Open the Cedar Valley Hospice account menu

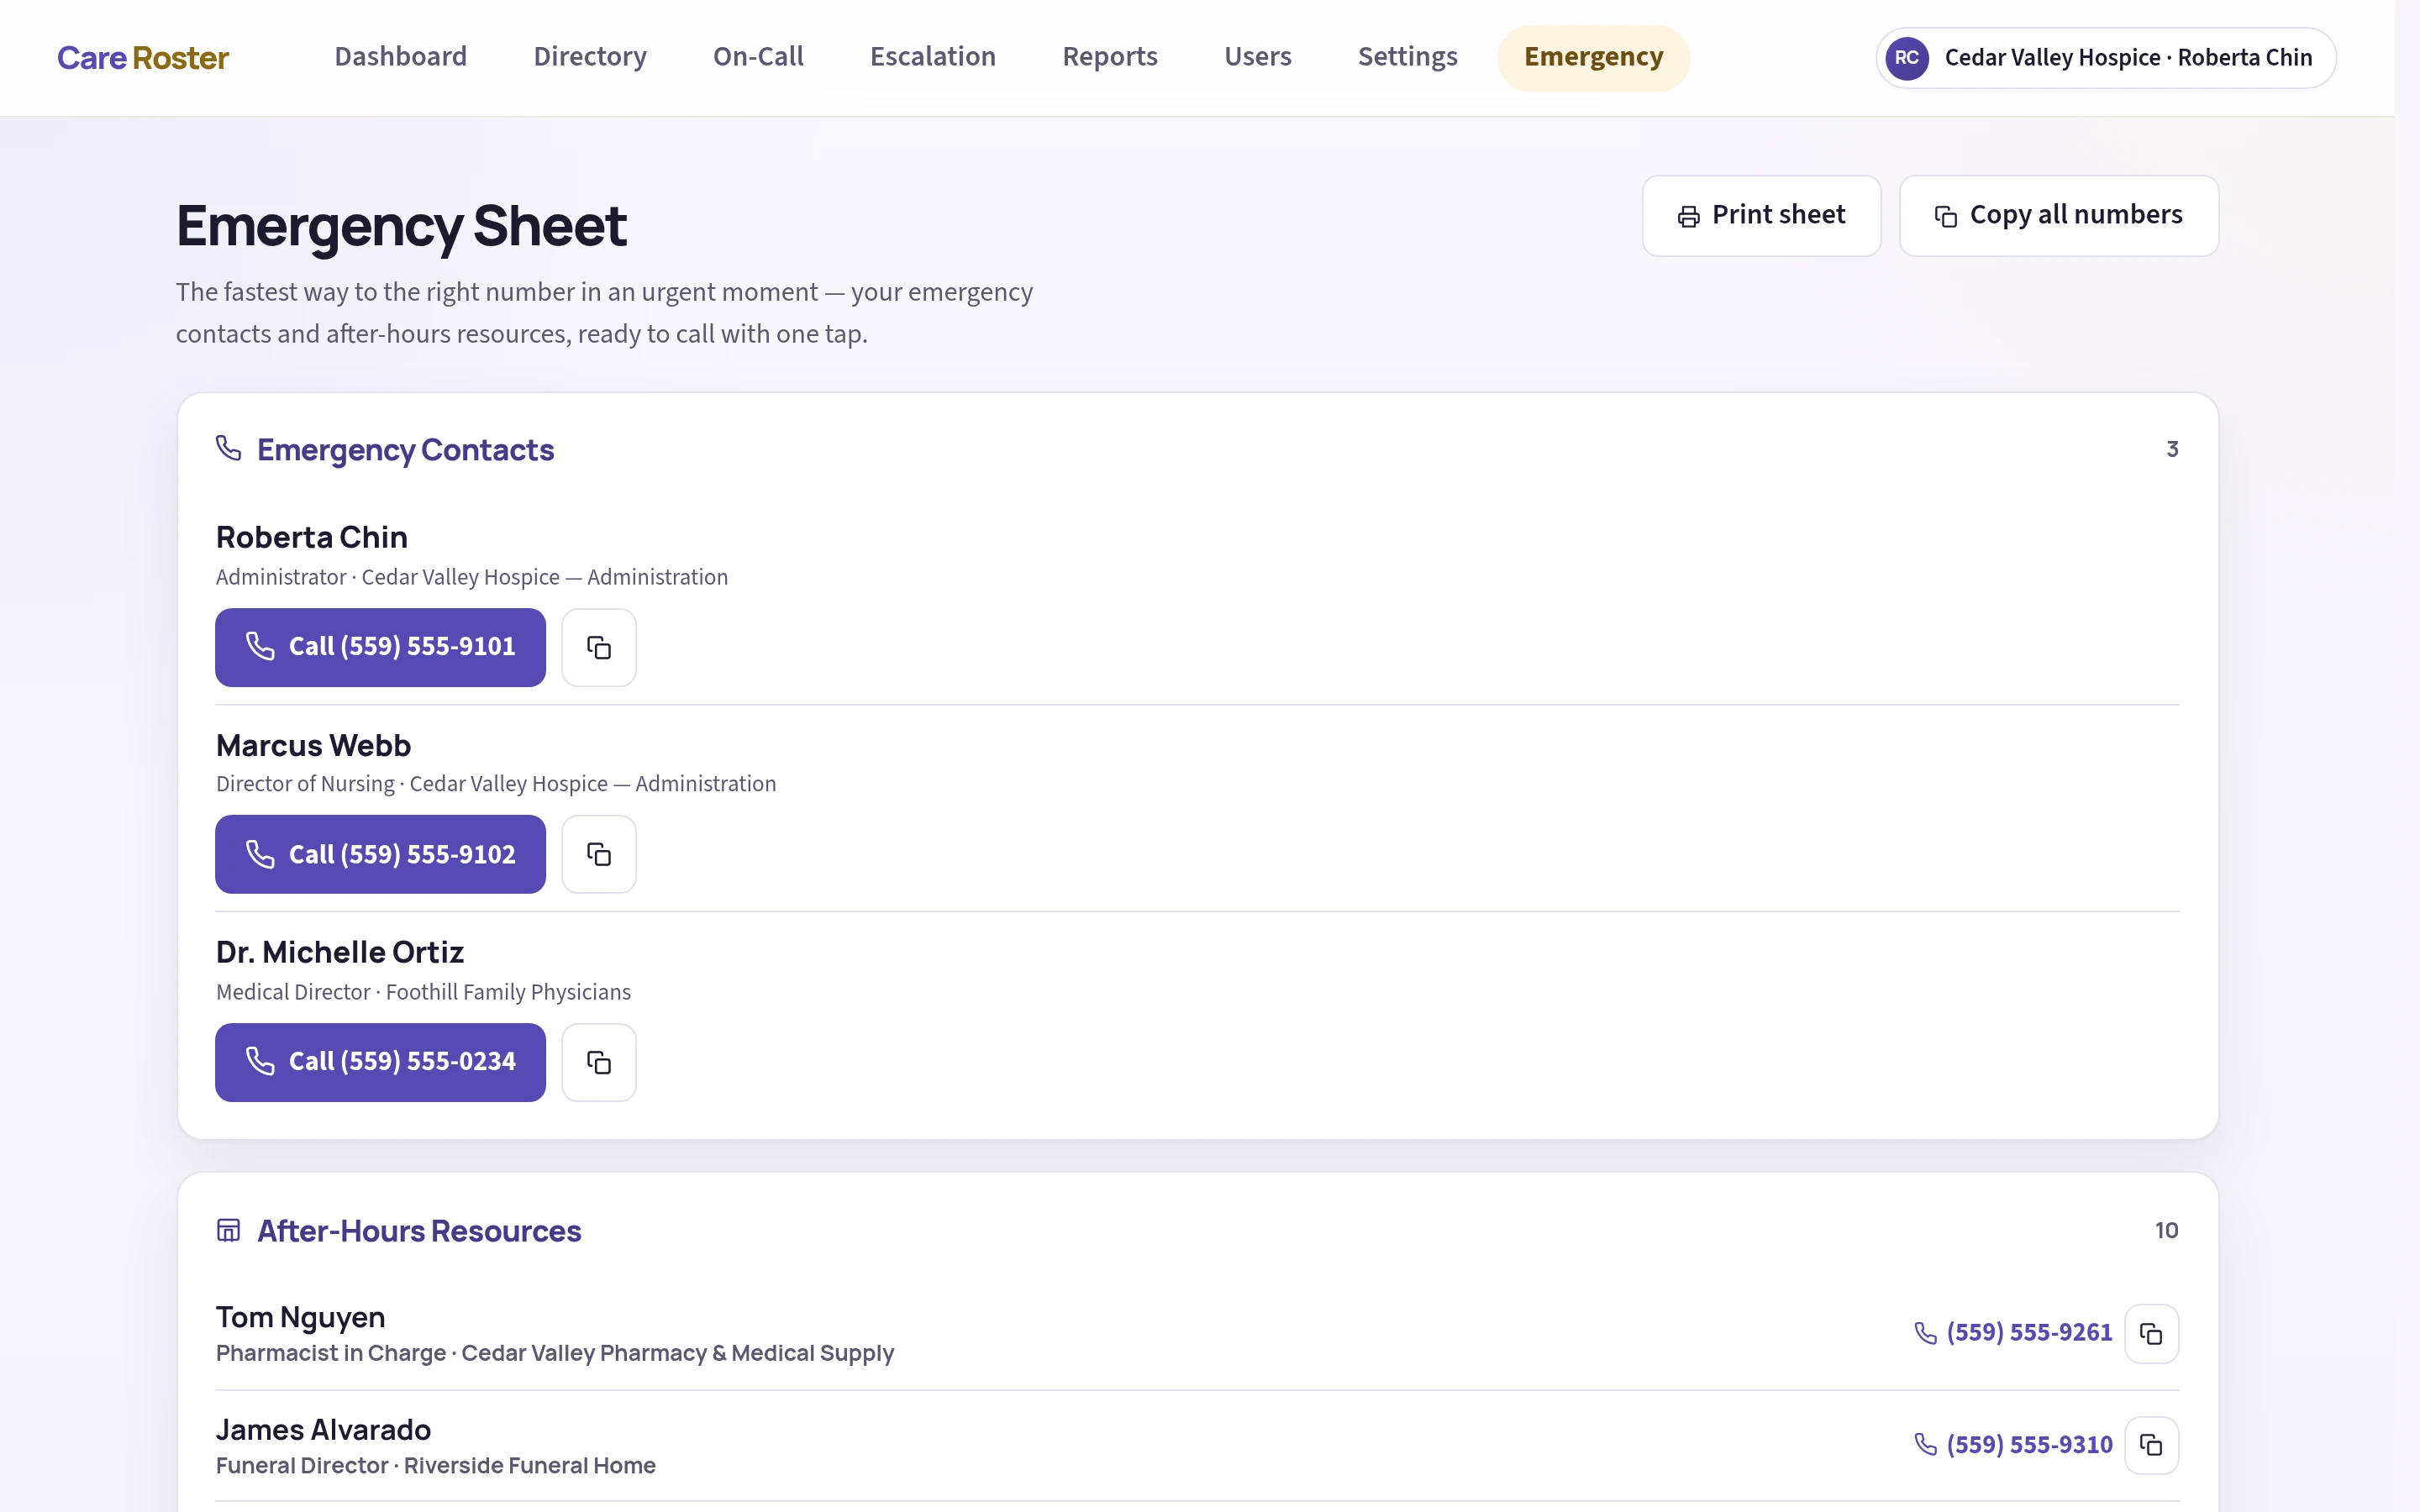coord(2106,58)
